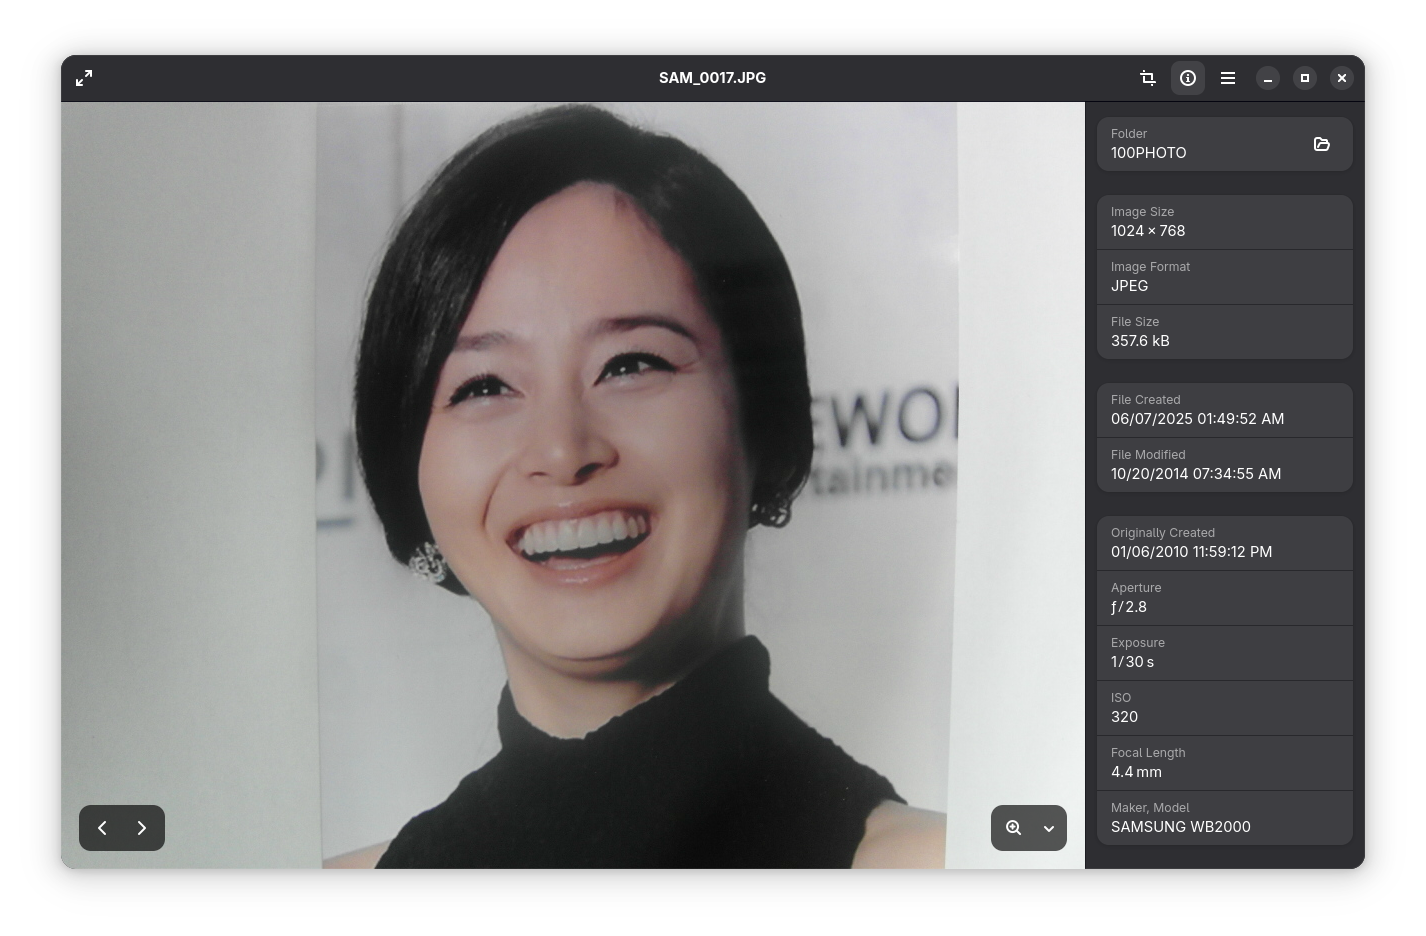Close the image viewer window
This screenshot has width=1426, height=936.
pyautogui.click(x=1342, y=78)
